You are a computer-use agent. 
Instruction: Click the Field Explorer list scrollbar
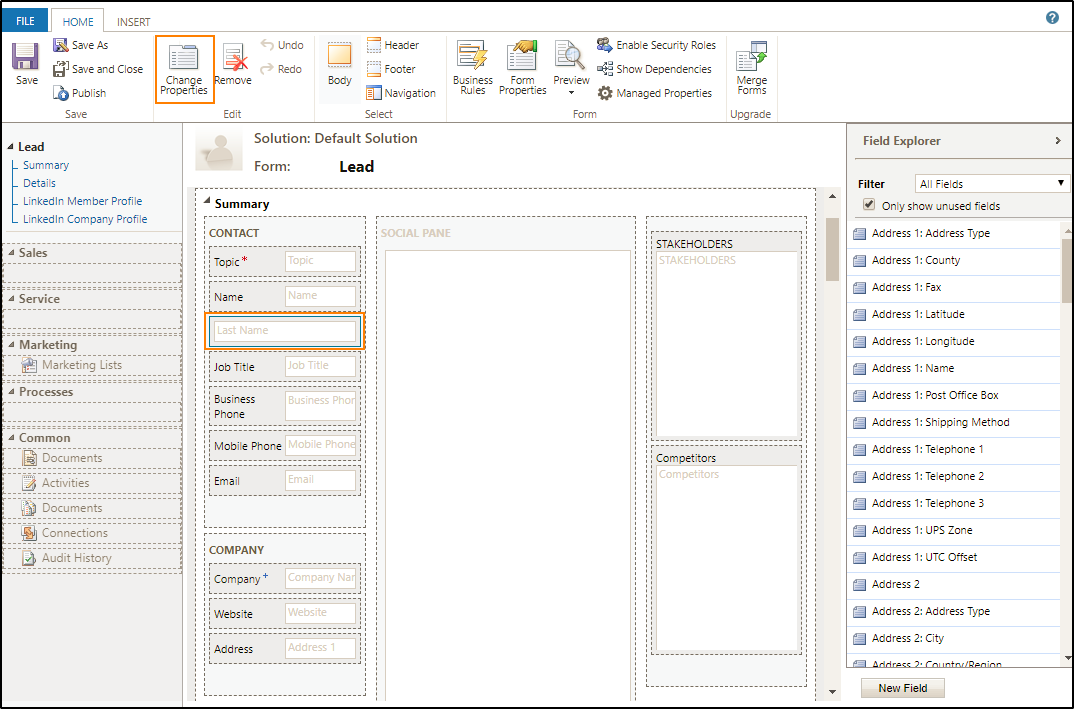click(1066, 270)
